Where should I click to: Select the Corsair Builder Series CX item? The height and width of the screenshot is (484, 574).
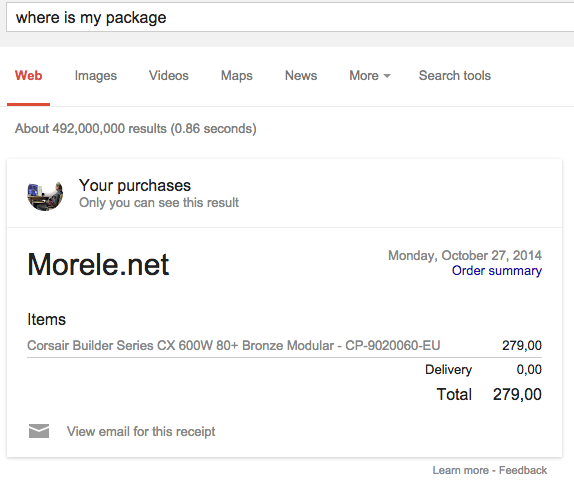pyautogui.click(x=234, y=345)
